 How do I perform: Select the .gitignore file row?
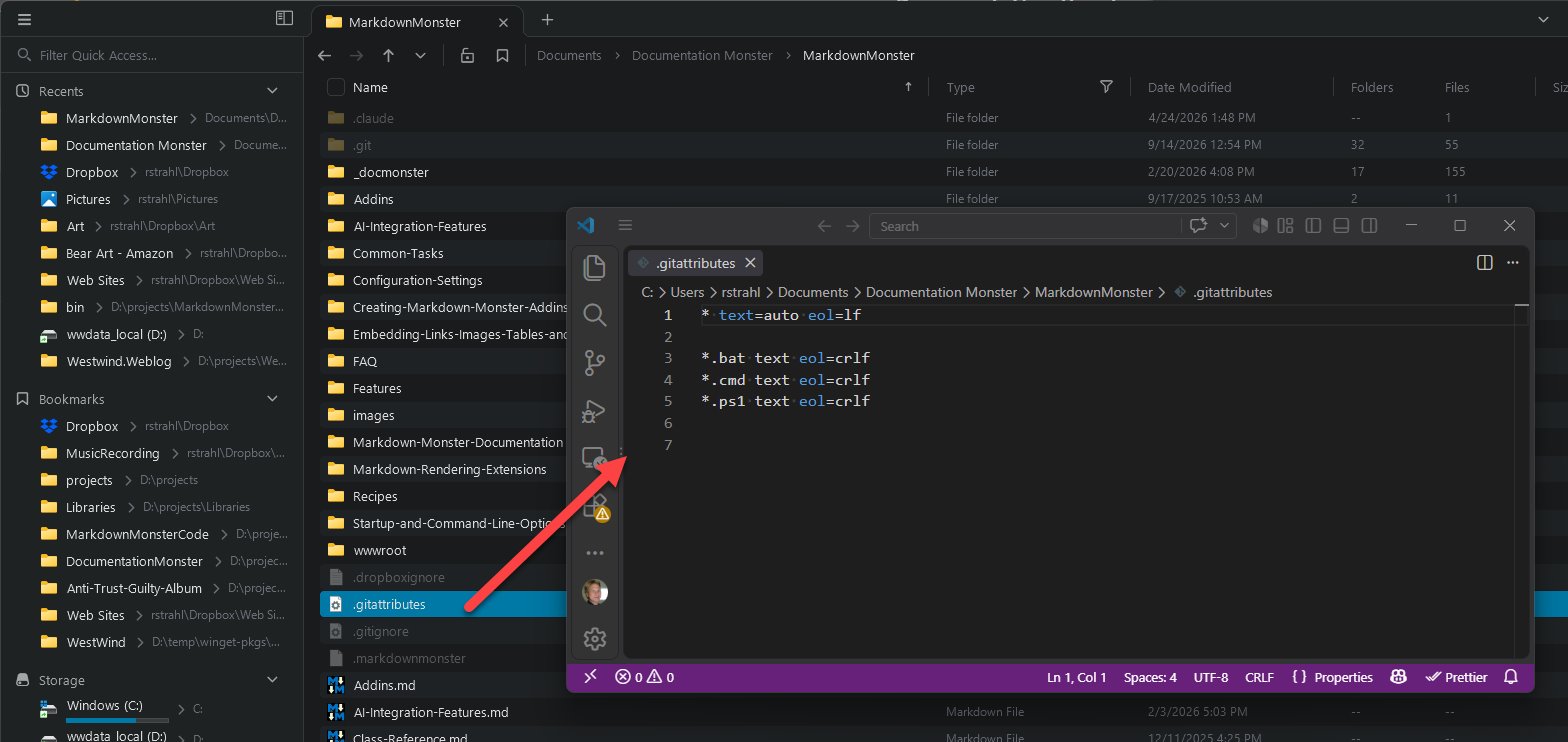(444, 632)
